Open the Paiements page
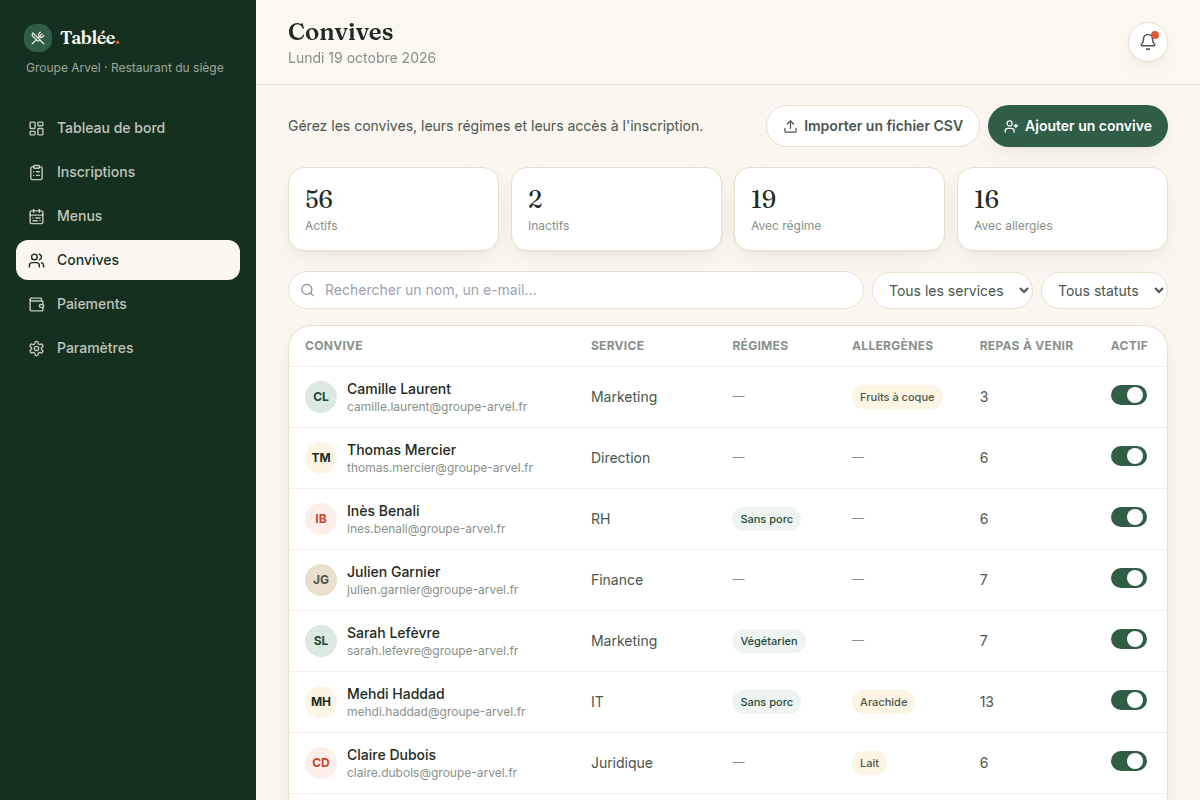Viewport: 1200px width, 800px height. point(128,304)
